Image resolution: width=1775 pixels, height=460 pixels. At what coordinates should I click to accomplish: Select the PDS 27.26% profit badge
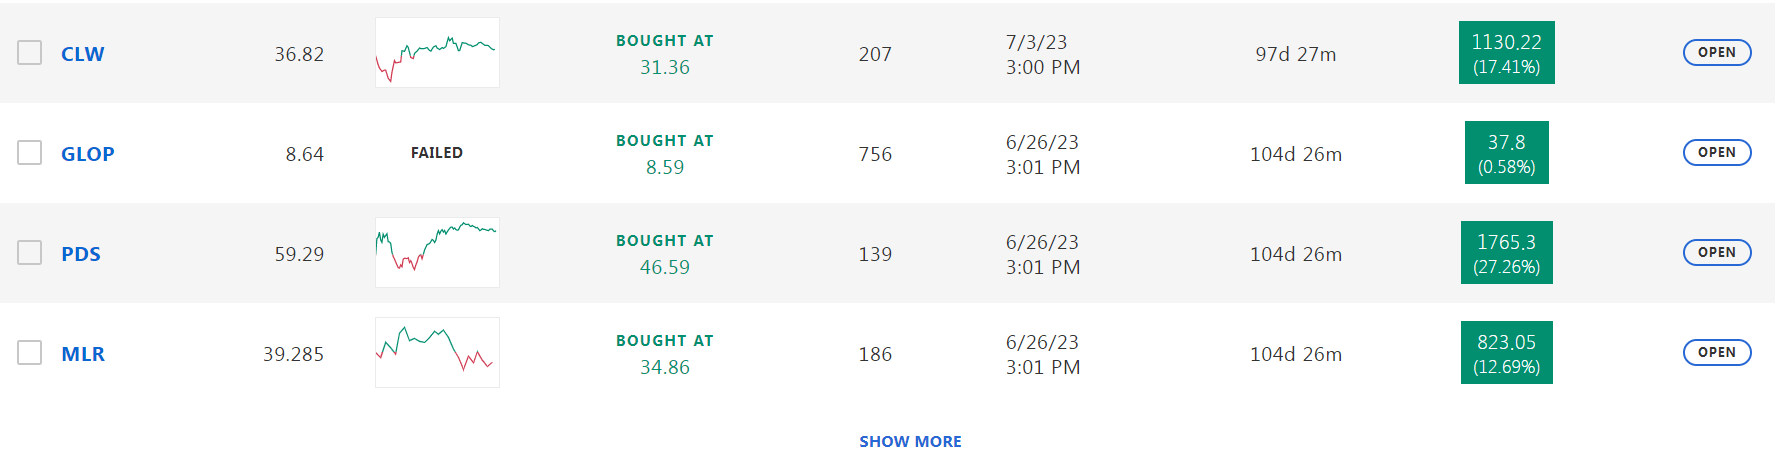tap(1506, 253)
